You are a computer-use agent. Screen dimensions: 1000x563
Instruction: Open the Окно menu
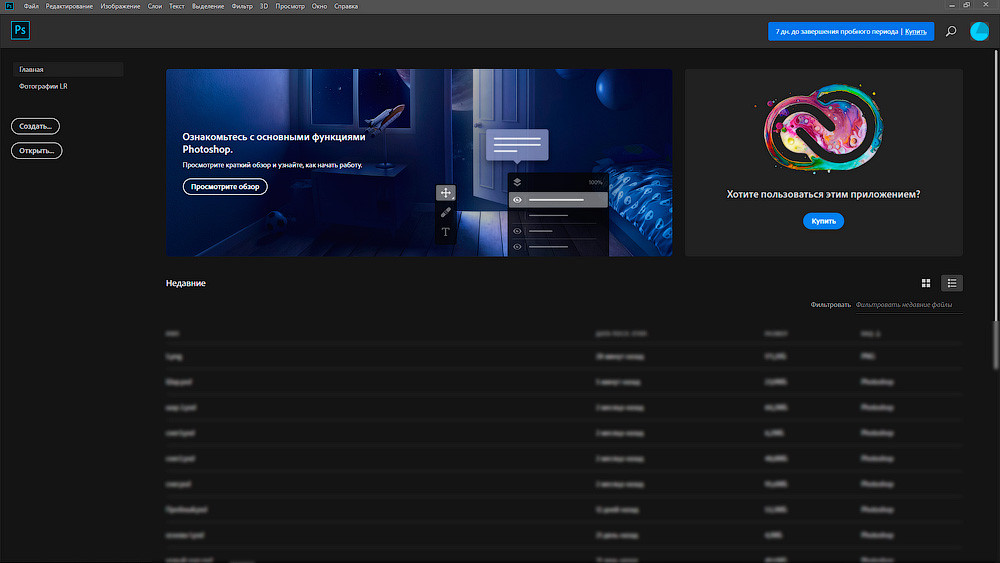tap(319, 6)
